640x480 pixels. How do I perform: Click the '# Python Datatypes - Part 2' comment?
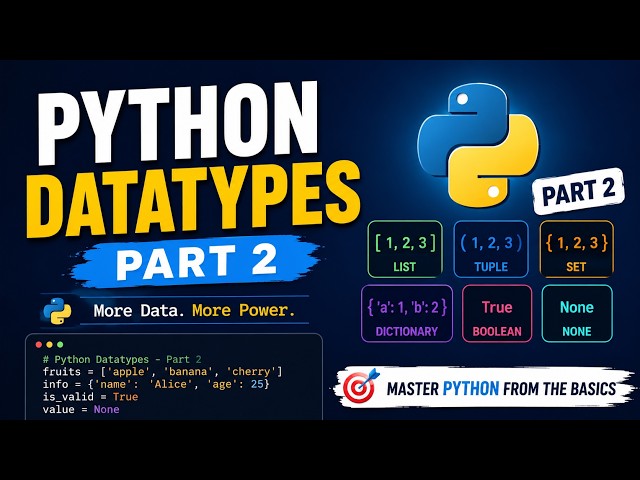(x=122, y=360)
